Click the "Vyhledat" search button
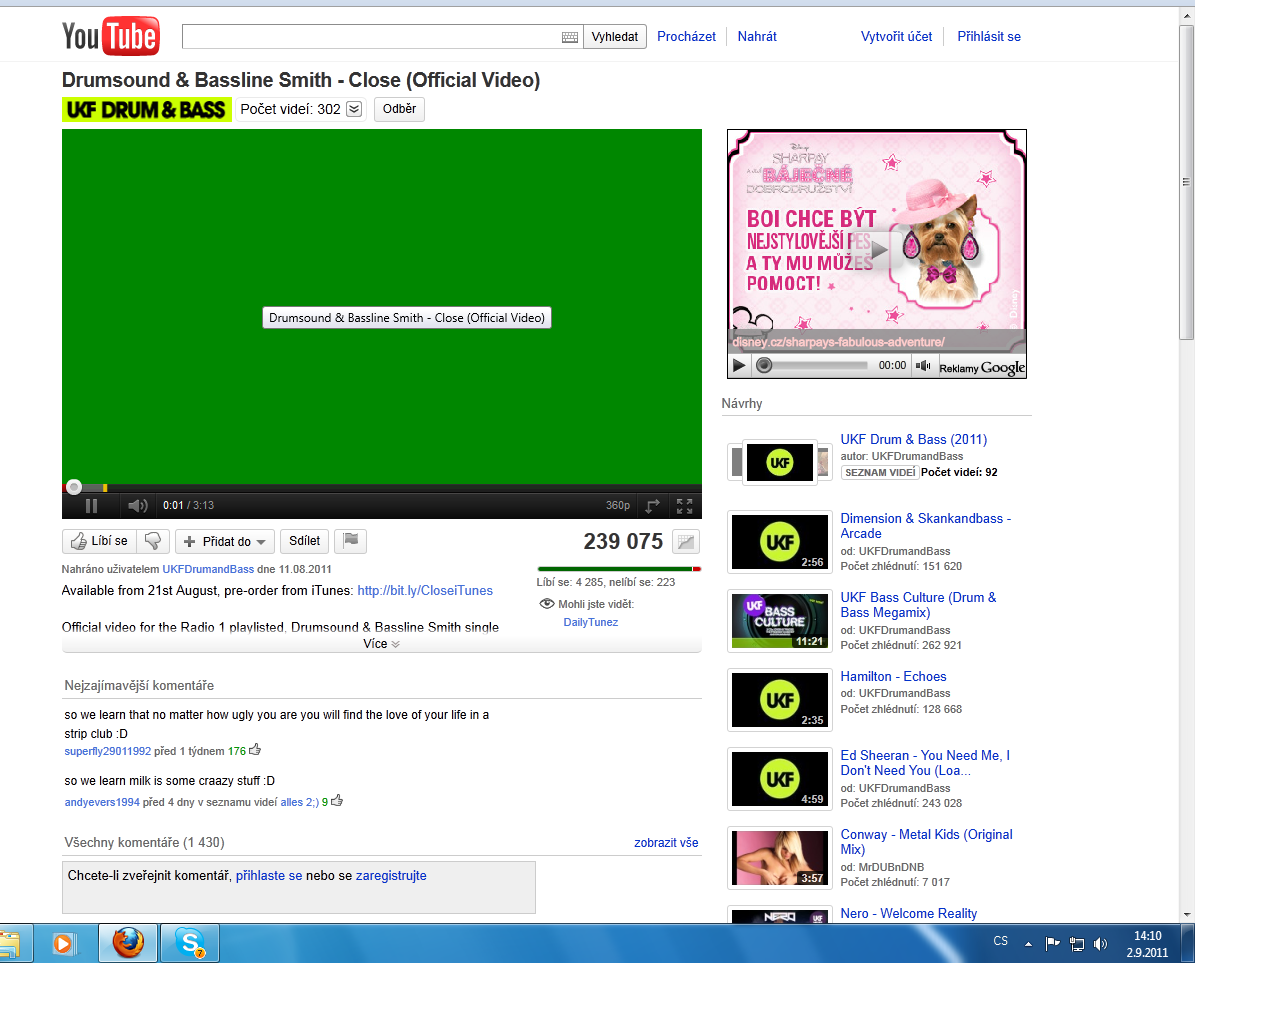This screenshot has width=1280, height=1024. pos(615,37)
